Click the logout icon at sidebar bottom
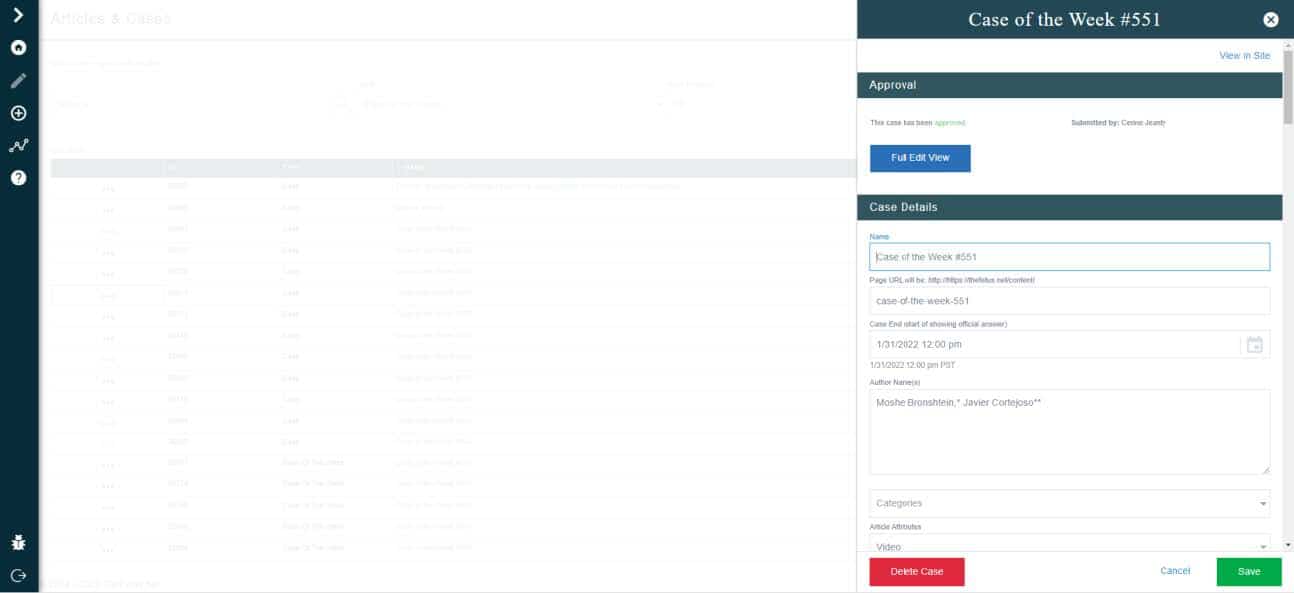This screenshot has height=593, width=1294. coord(18,576)
